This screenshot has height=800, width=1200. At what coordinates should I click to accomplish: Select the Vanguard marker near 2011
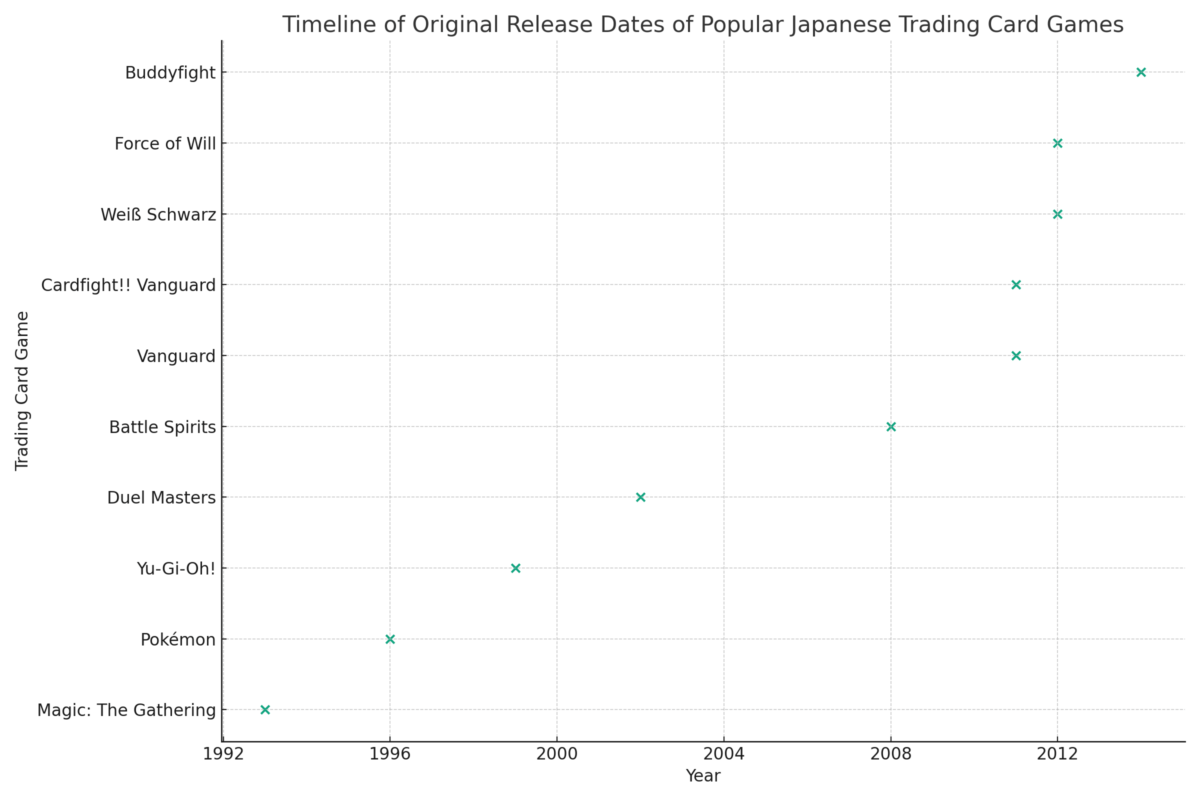(1016, 355)
